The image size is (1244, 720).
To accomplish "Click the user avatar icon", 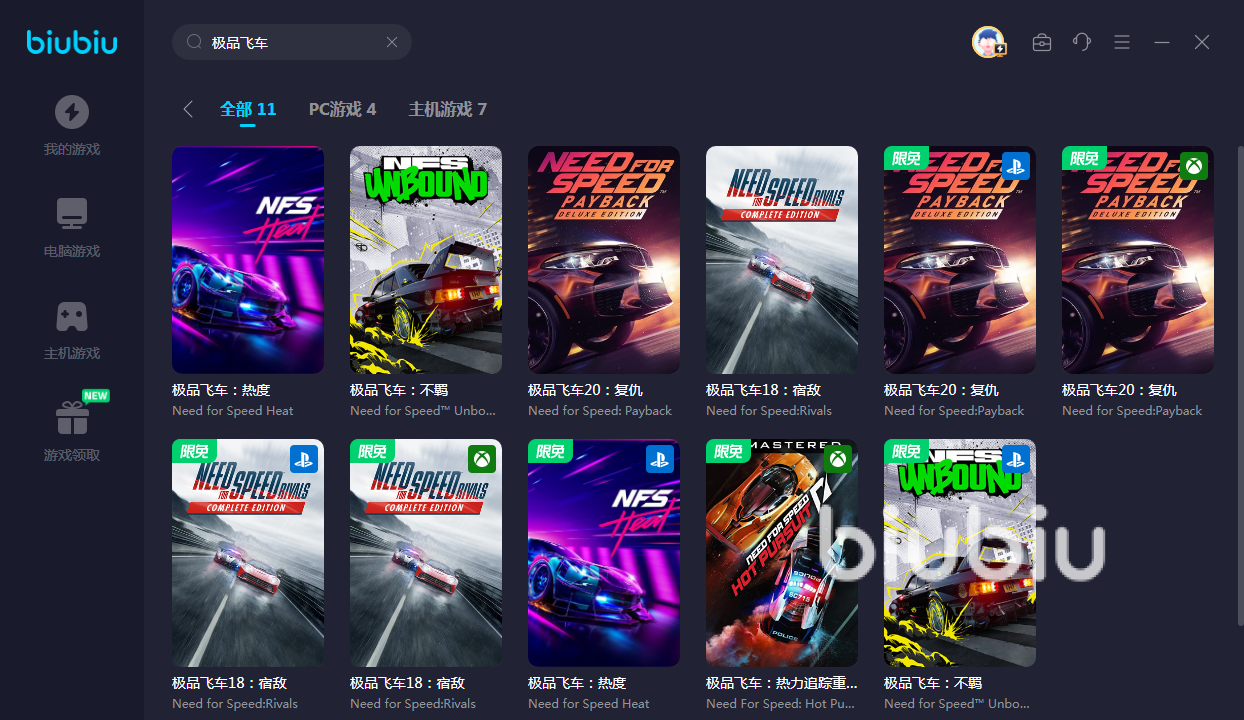I will pyautogui.click(x=988, y=42).
